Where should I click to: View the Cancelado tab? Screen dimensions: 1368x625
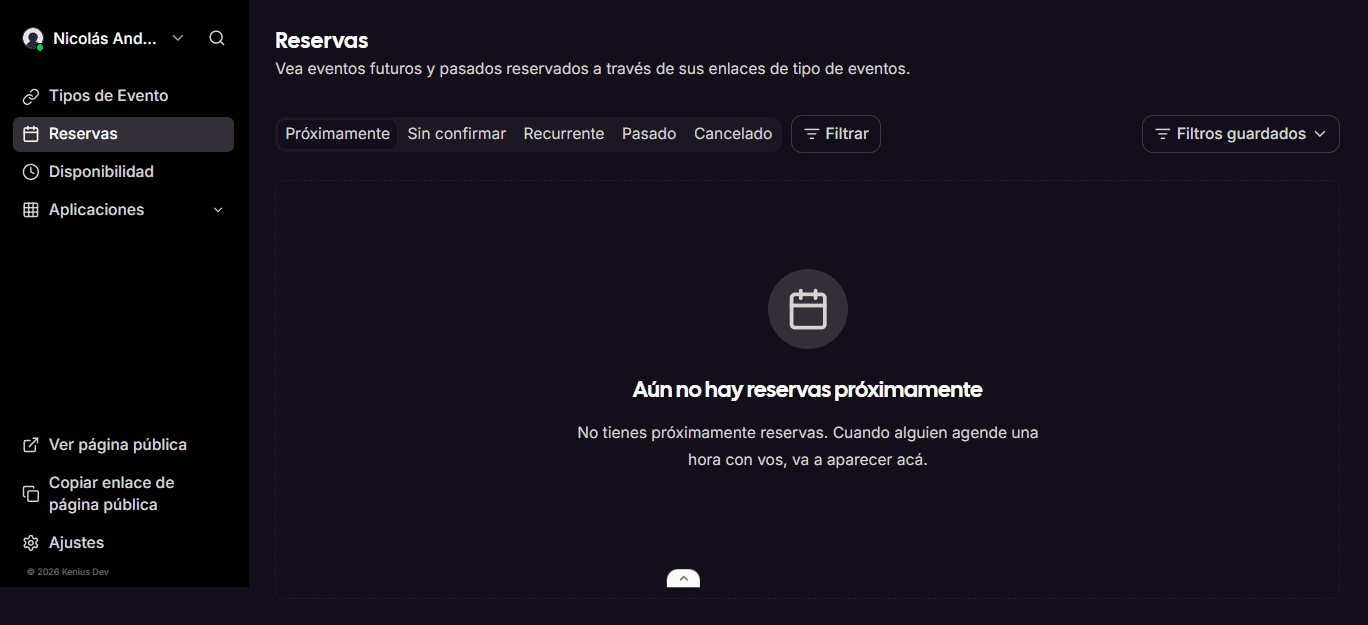click(733, 134)
